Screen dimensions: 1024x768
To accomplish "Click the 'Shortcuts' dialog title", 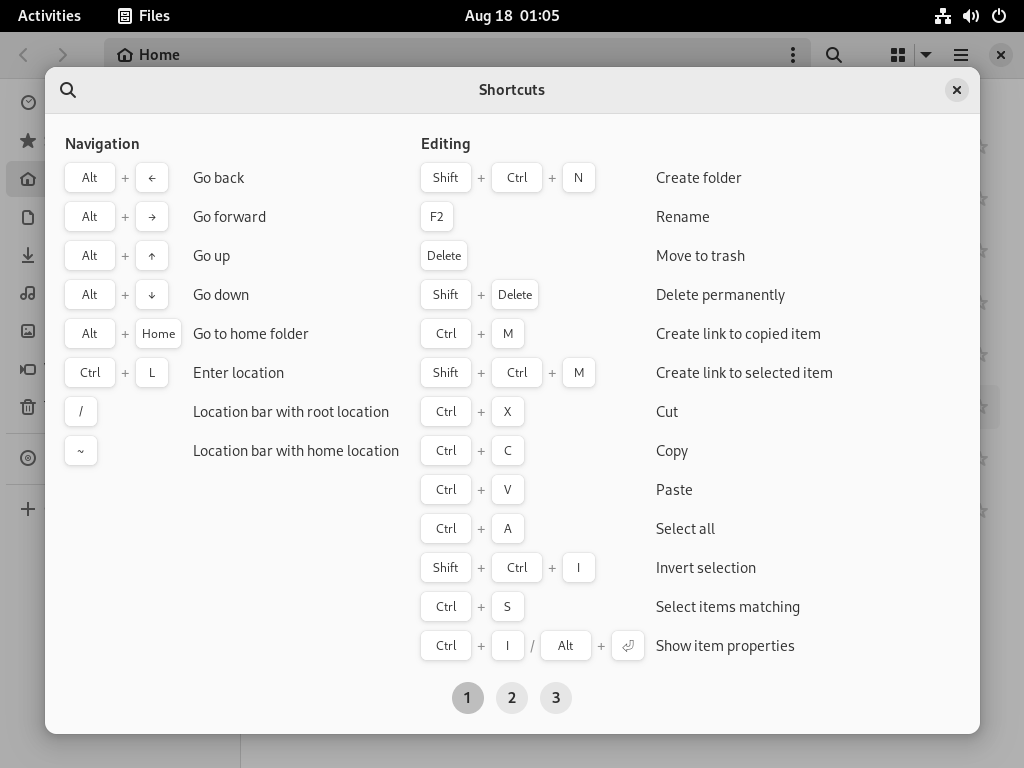I will click(x=512, y=90).
